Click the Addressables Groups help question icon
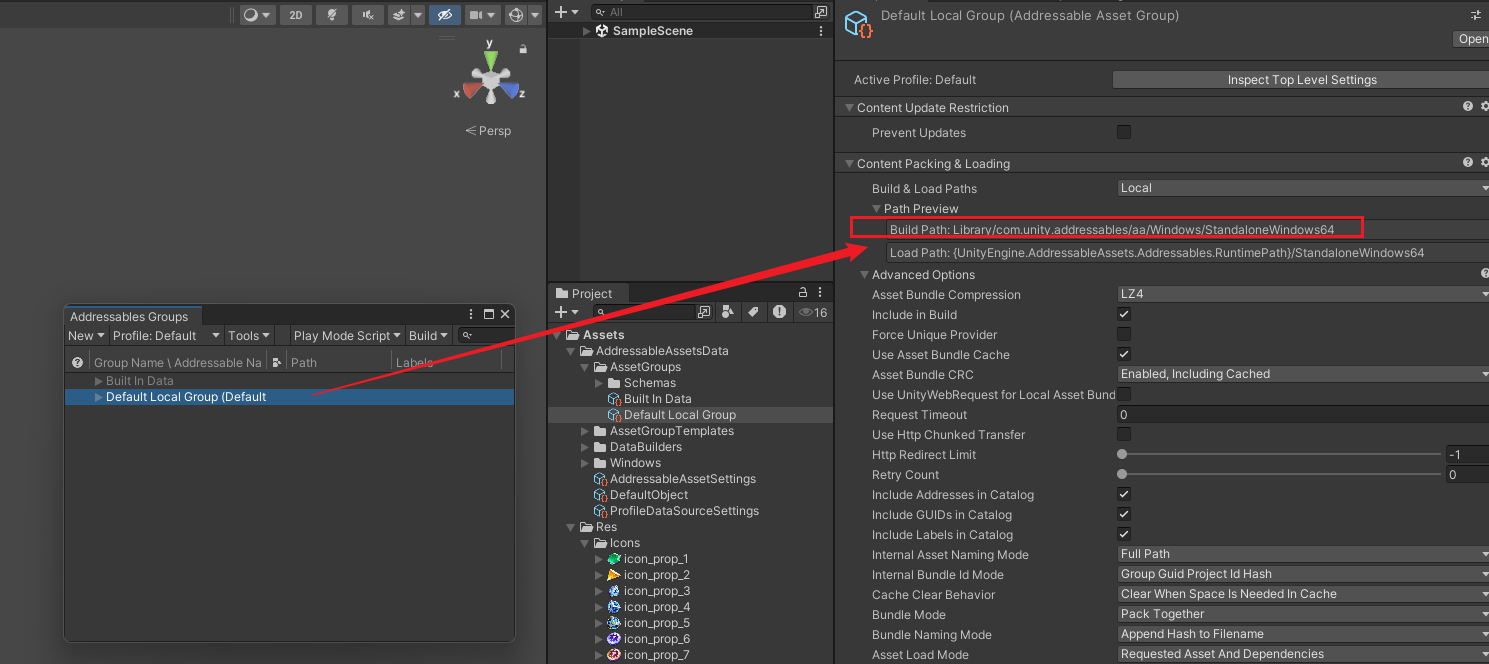 (x=77, y=362)
